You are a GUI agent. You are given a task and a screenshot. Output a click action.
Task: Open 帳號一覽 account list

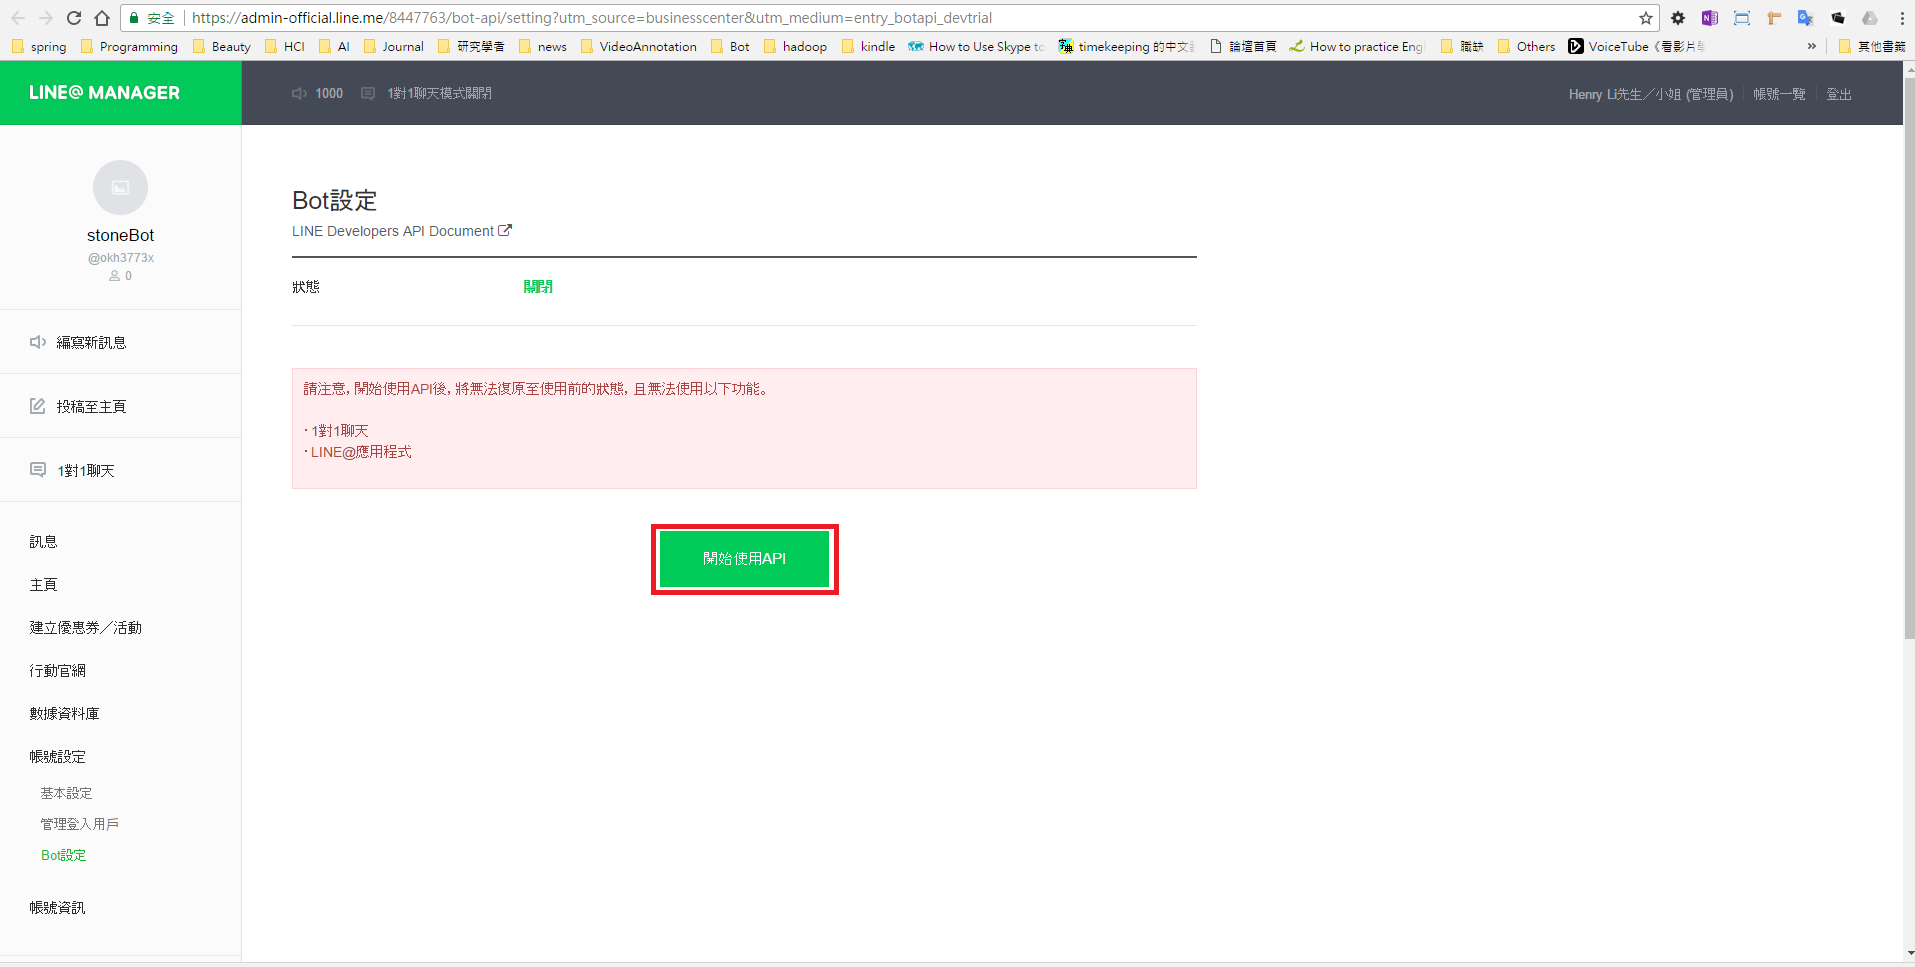click(1779, 94)
